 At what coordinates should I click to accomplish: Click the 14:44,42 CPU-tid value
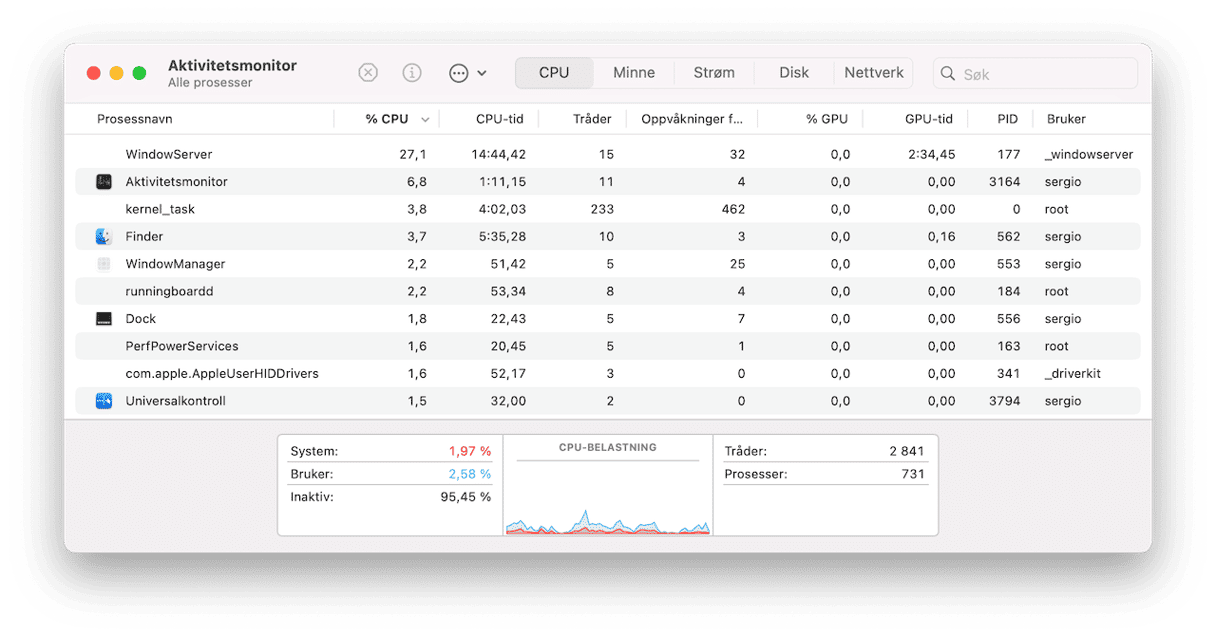tap(499, 155)
